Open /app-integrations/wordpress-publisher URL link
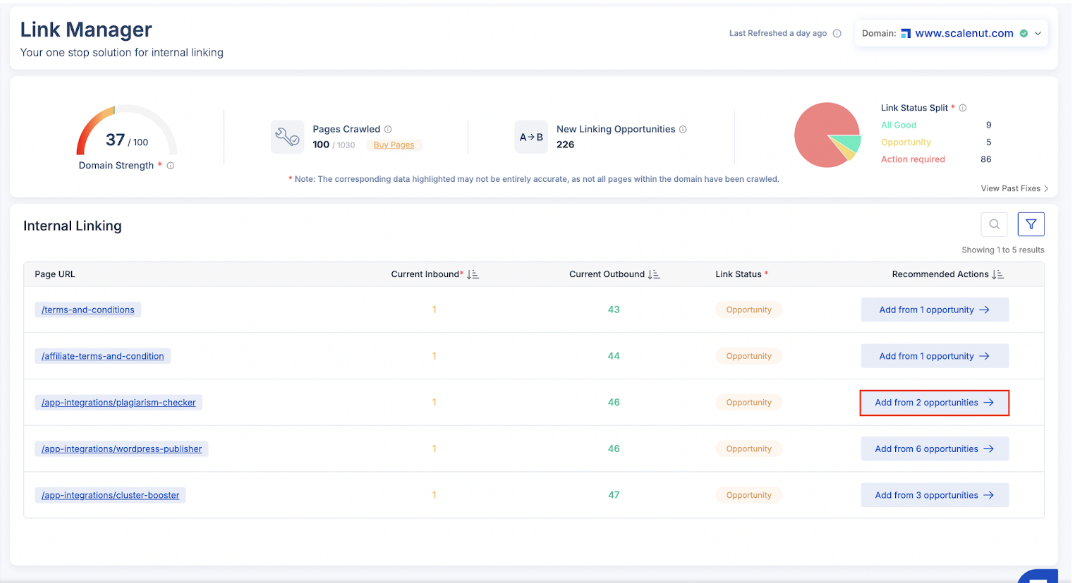Viewport: 1072px width, 583px height. (122, 449)
